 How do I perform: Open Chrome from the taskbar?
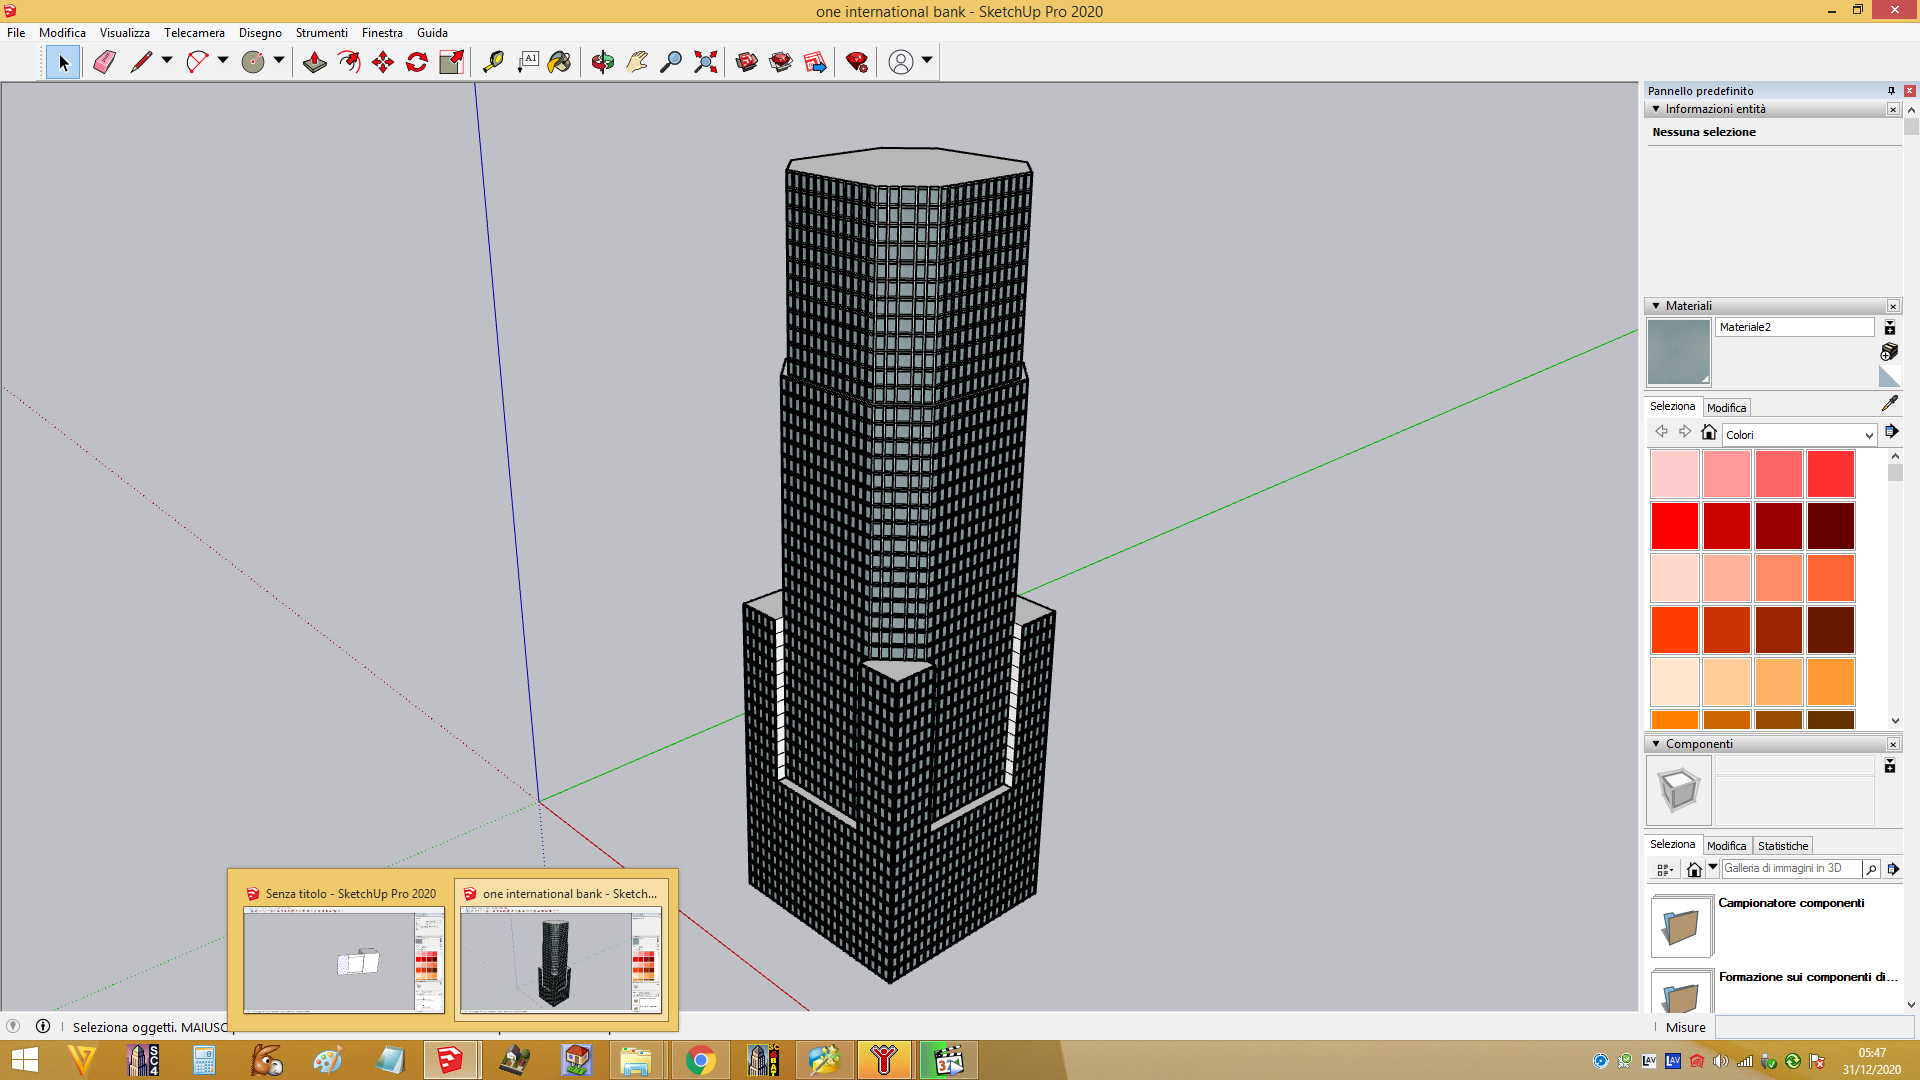click(700, 1060)
